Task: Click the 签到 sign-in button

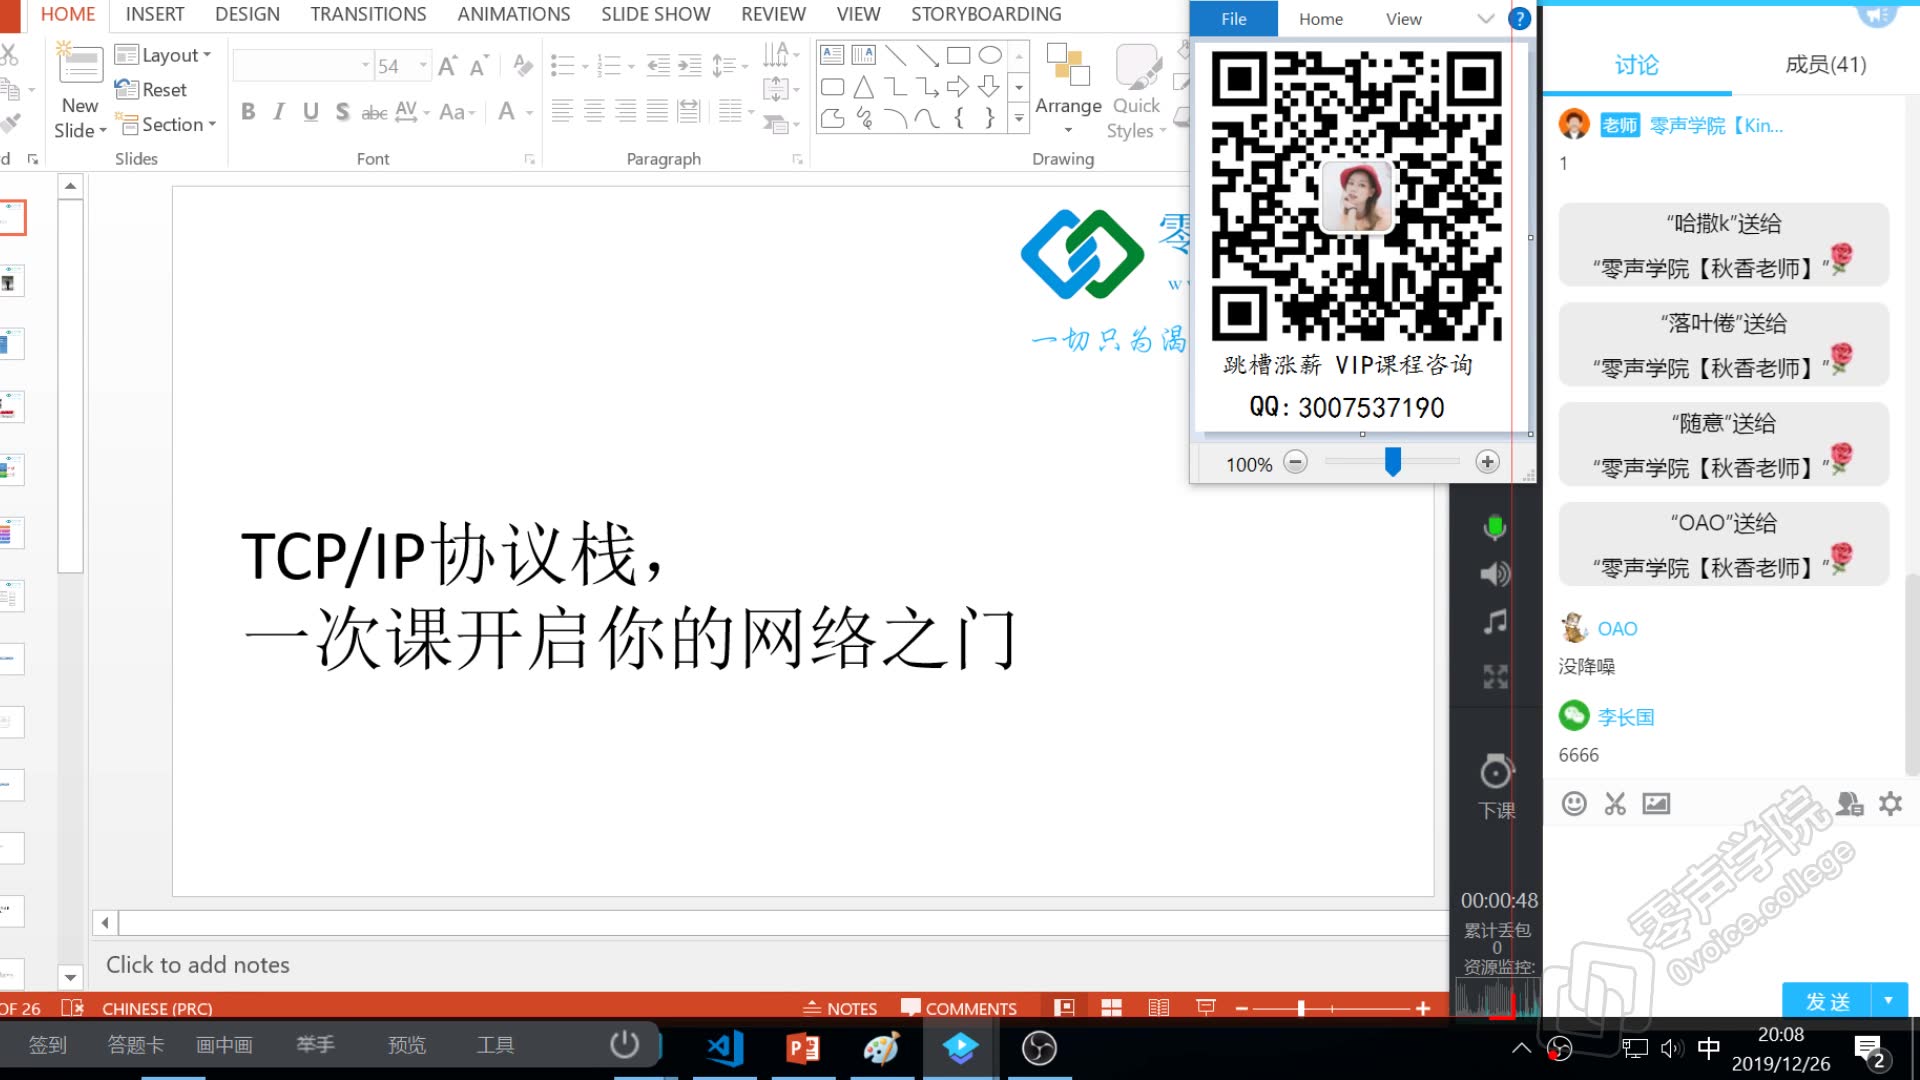Action: [47, 1045]
